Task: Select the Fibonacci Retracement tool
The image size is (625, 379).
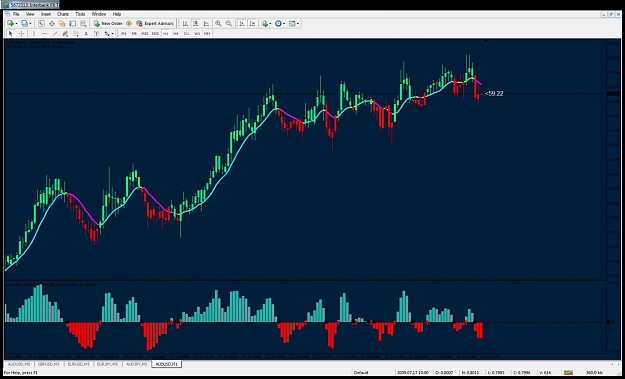Action: pyautogui.click(x=76, y=33)
